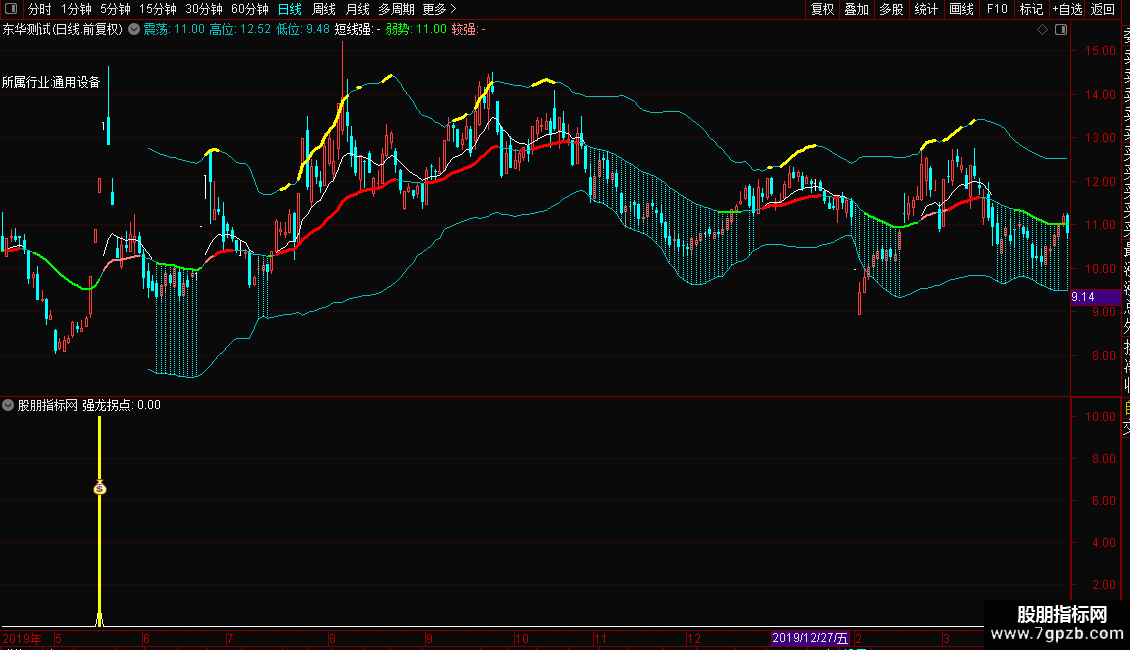This screenshot has height=650, width=1130.
Task: Click the 2019年 label on time axis
Action: pos(22,638)
